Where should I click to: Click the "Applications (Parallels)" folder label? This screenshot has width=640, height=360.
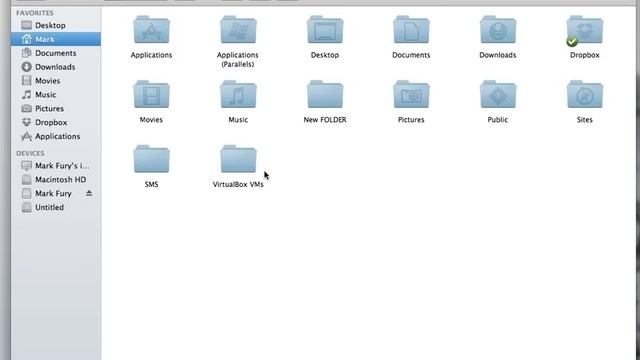point(238,60)
